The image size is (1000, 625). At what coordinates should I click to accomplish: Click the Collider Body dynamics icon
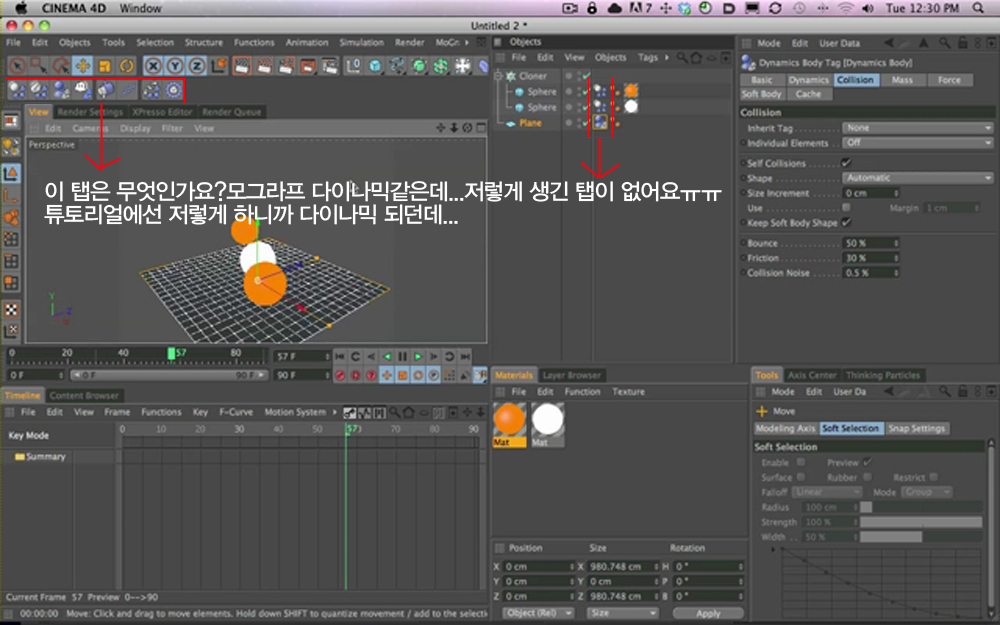pos(61,90)
